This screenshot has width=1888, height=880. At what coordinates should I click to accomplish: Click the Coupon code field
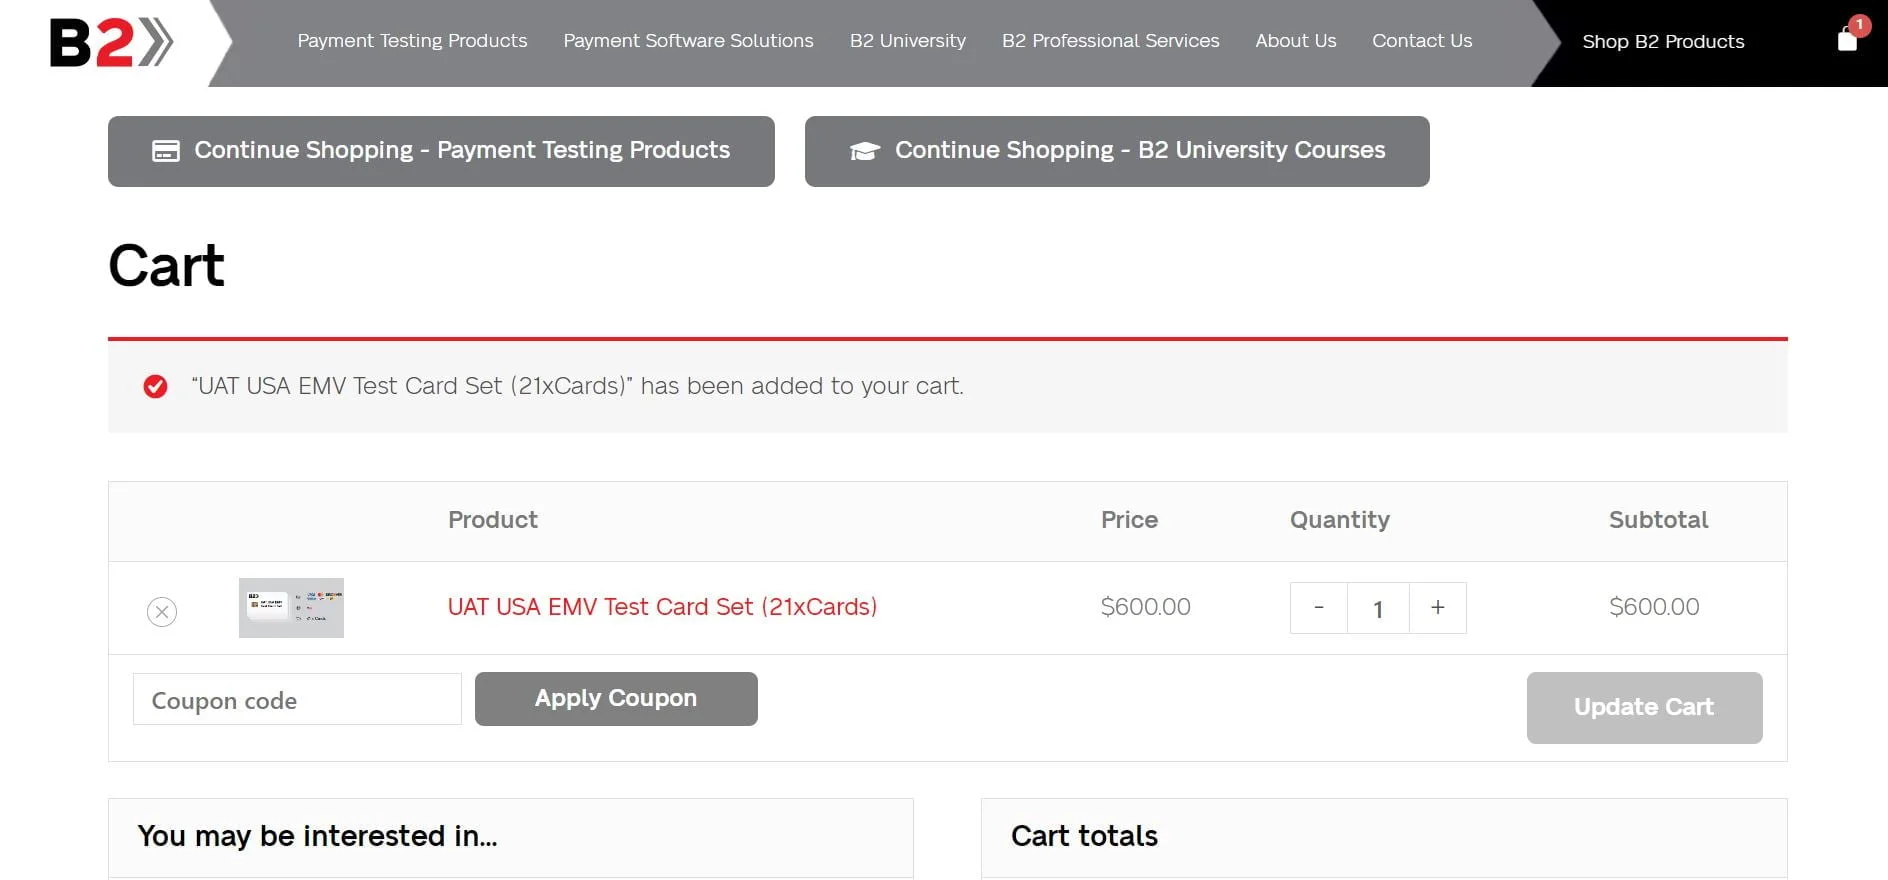(x=297, y=699)
